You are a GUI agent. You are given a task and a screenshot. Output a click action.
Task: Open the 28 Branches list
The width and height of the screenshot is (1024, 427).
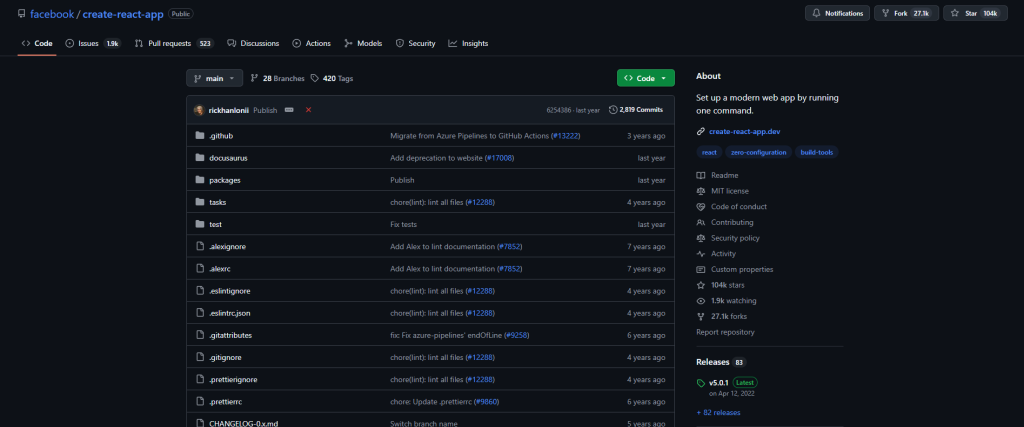tap(278, 78)
